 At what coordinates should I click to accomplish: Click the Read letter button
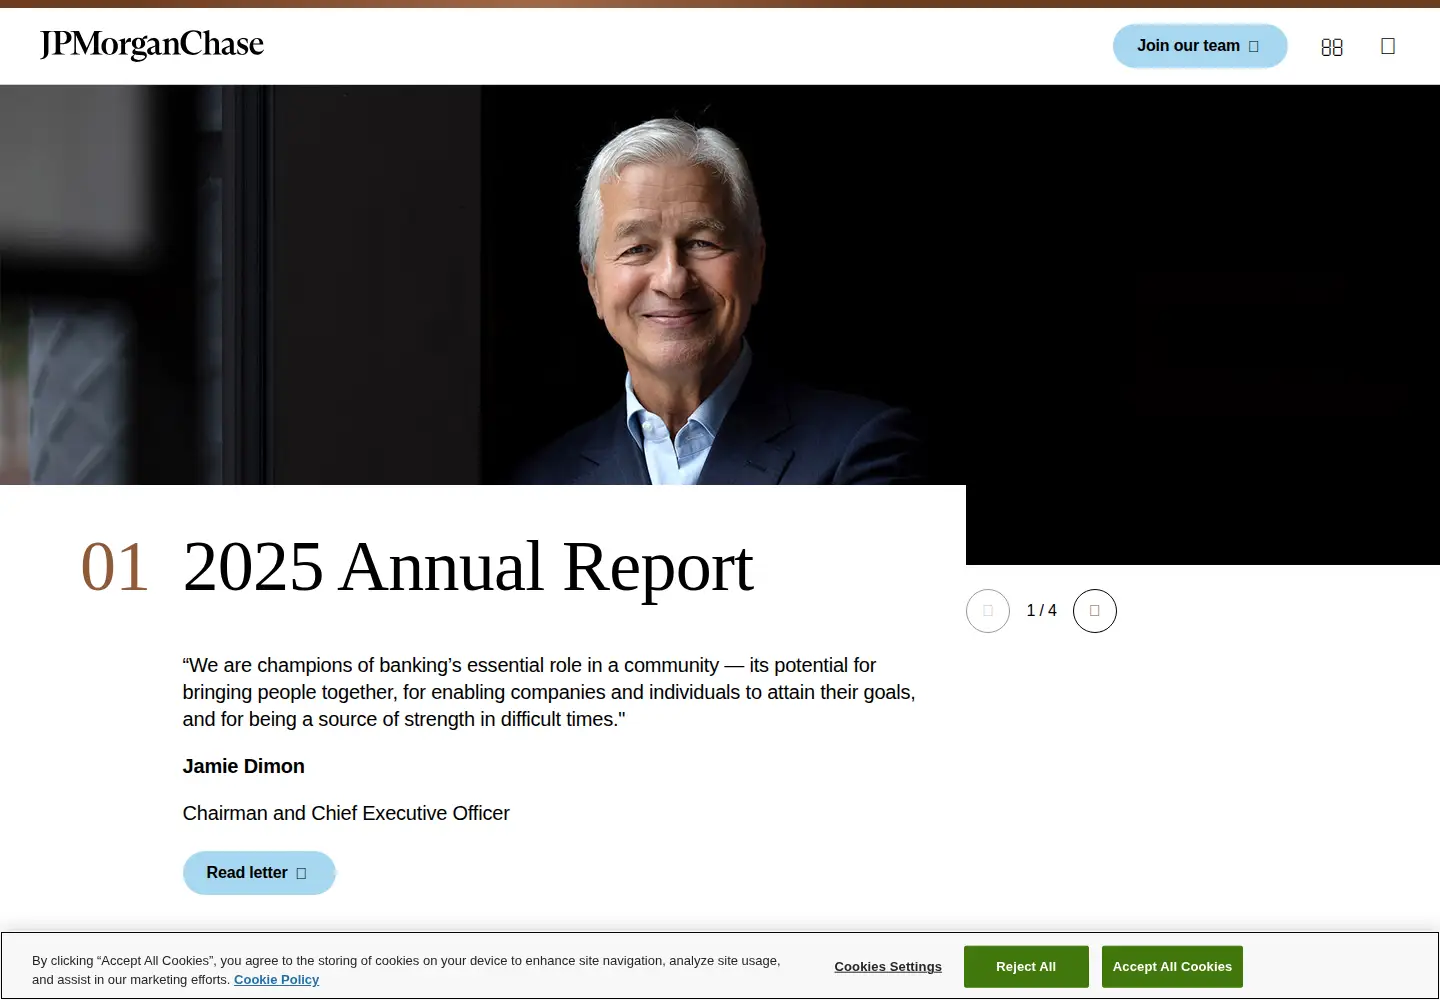tap(259, 873)
